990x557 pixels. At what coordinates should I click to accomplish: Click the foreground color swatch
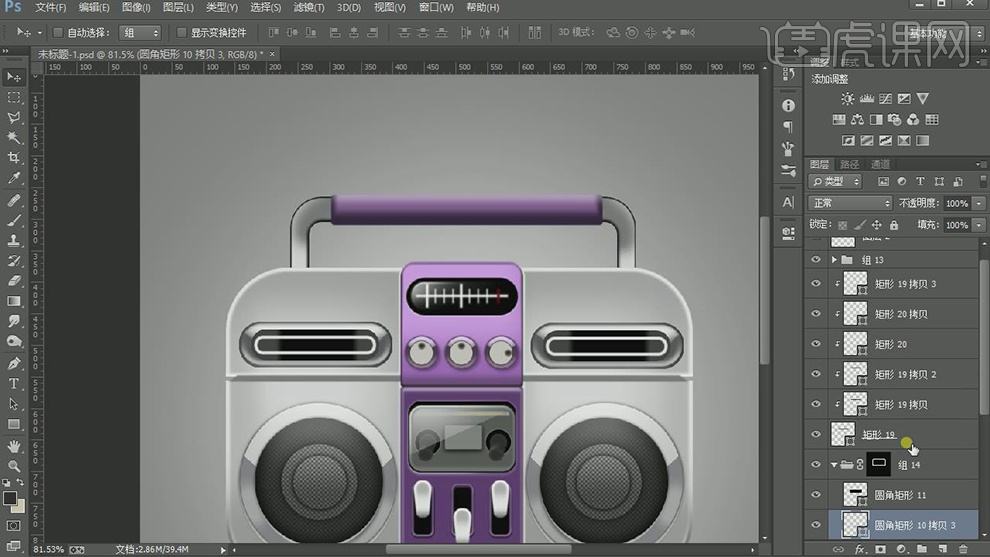point(9,497)
